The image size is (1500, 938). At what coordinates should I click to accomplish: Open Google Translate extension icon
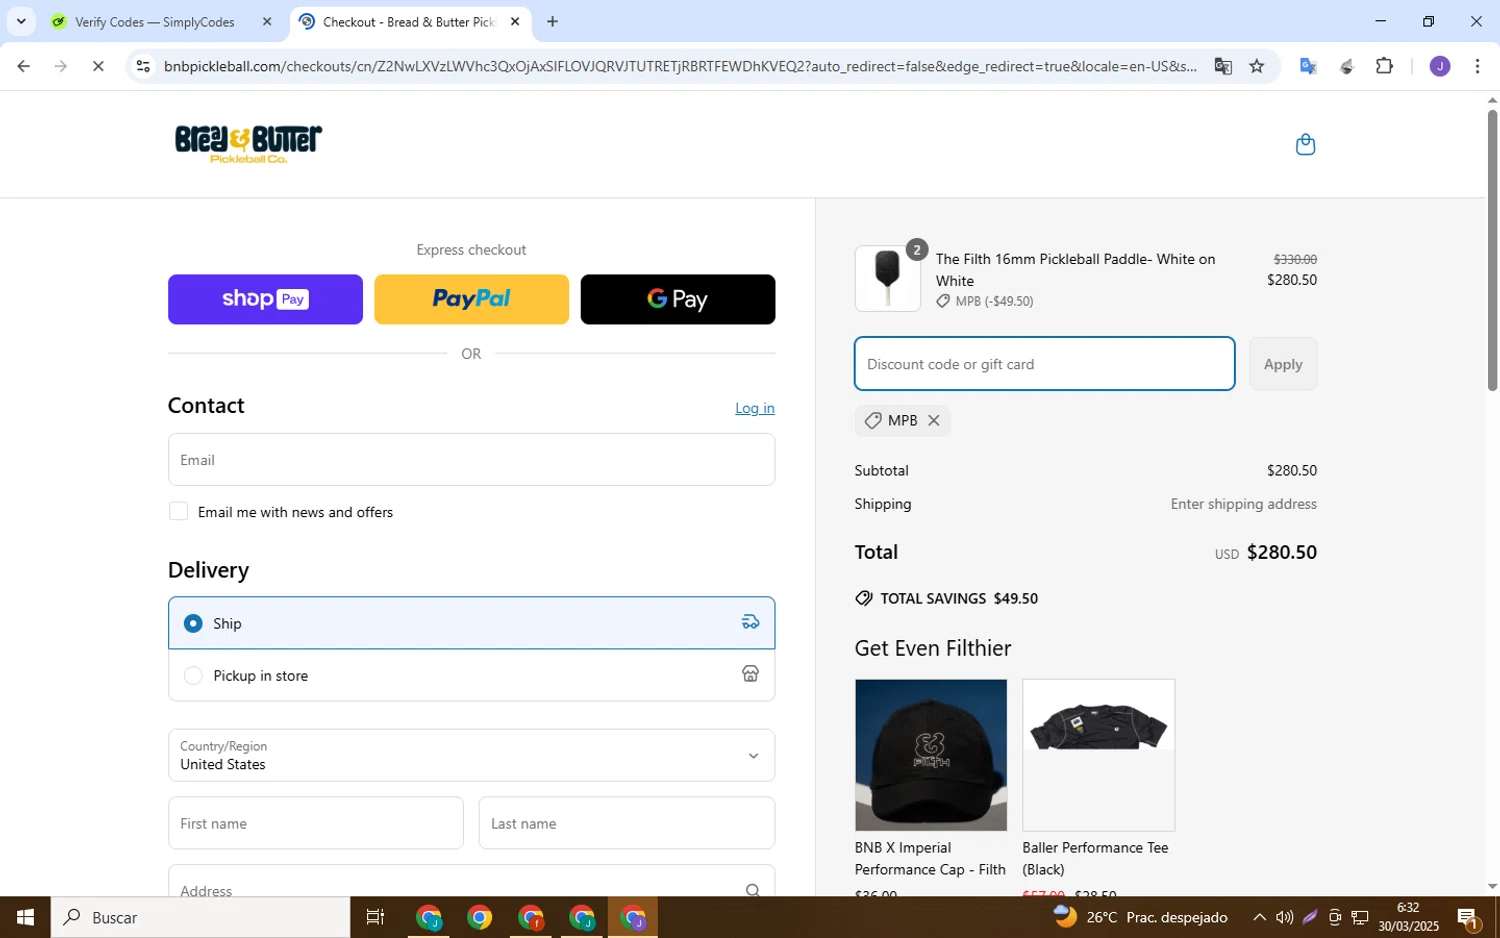click(1307, 67)
